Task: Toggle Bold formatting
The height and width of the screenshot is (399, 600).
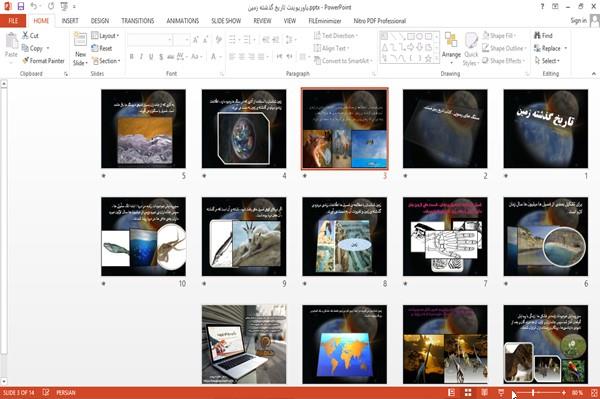Action: click(131, 57)
